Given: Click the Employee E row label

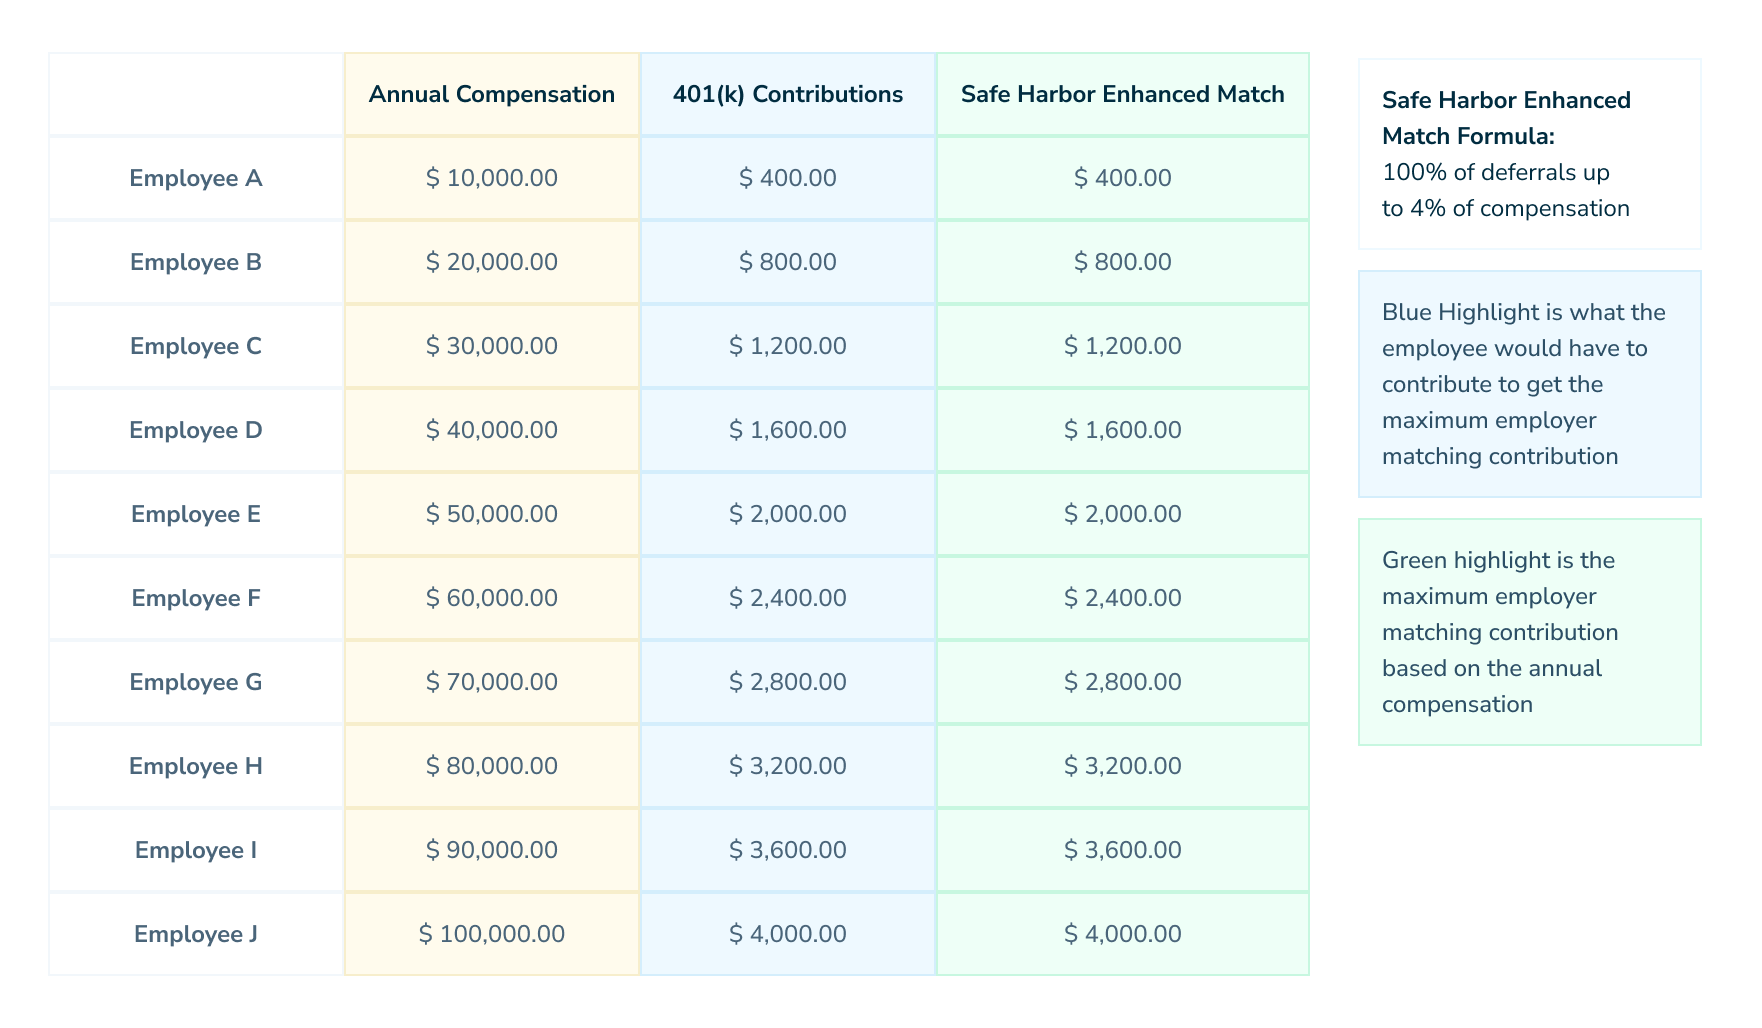Looking at the screenshot, I should tap(196, 514).
